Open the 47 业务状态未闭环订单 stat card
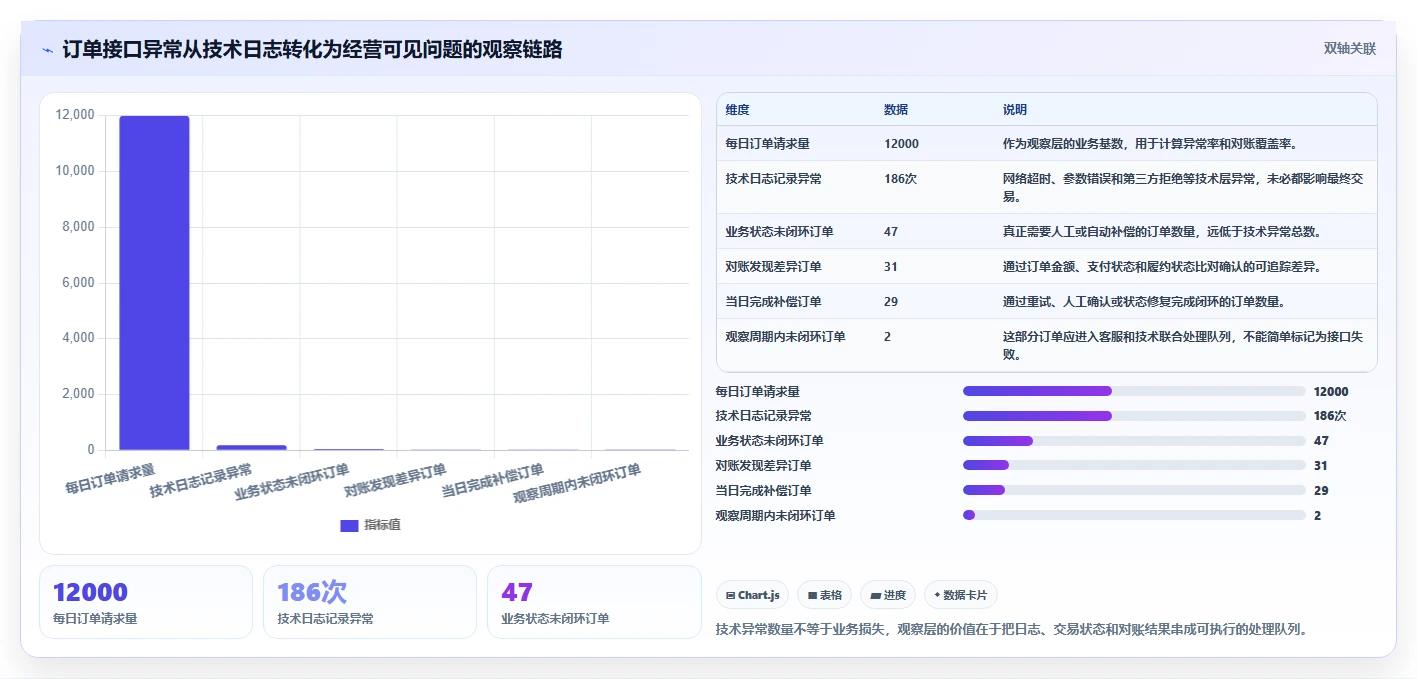Viewport: 1417px width, 679px height. (x=594, y=602)
